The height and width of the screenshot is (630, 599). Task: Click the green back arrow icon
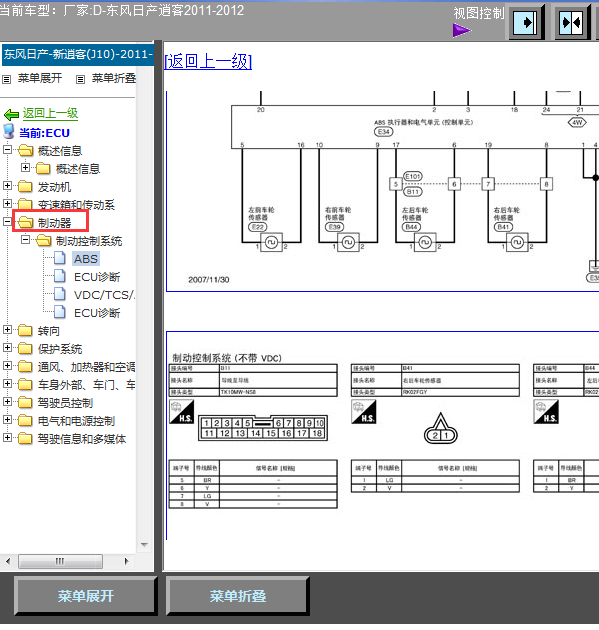(x=11, y=115)
